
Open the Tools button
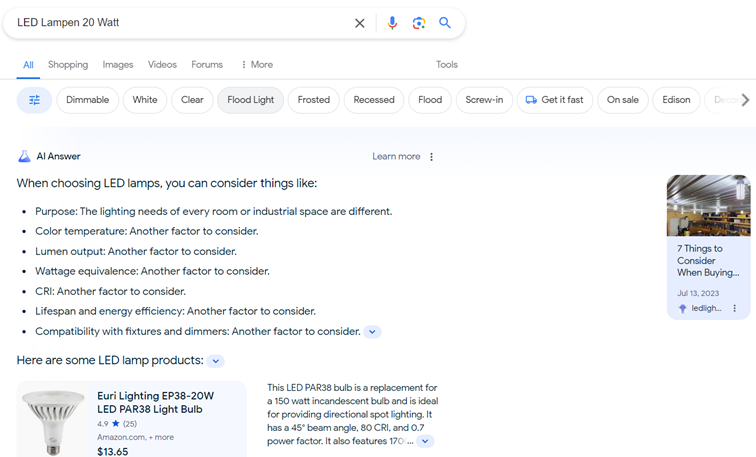point(446,65)
